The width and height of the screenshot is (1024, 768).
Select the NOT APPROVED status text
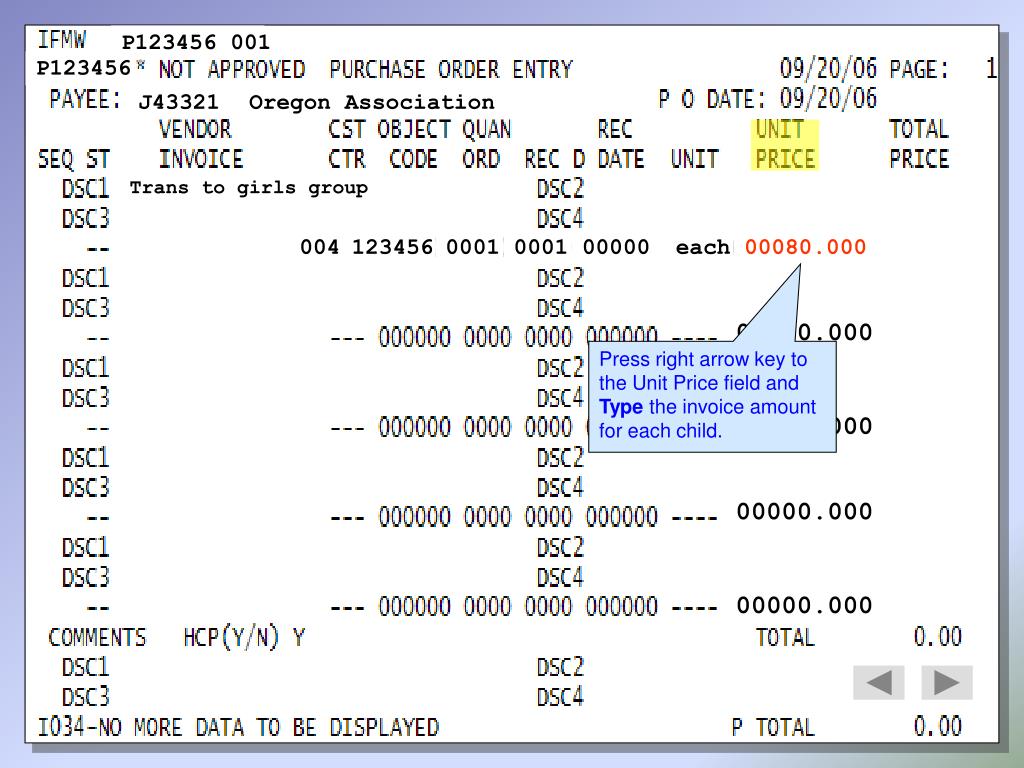coord(232,69)
